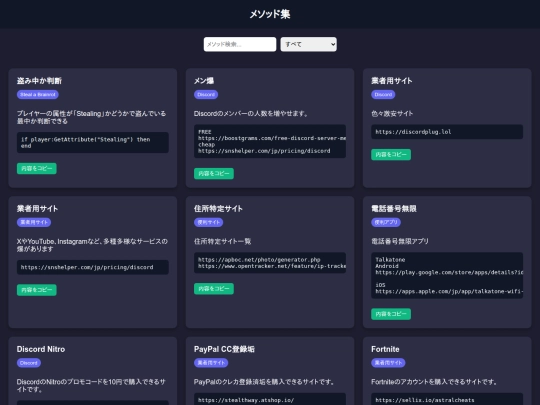This screenshot has height=405, width=540.
Task: Click the メン爆 card title
Action: tap(204, 81)
